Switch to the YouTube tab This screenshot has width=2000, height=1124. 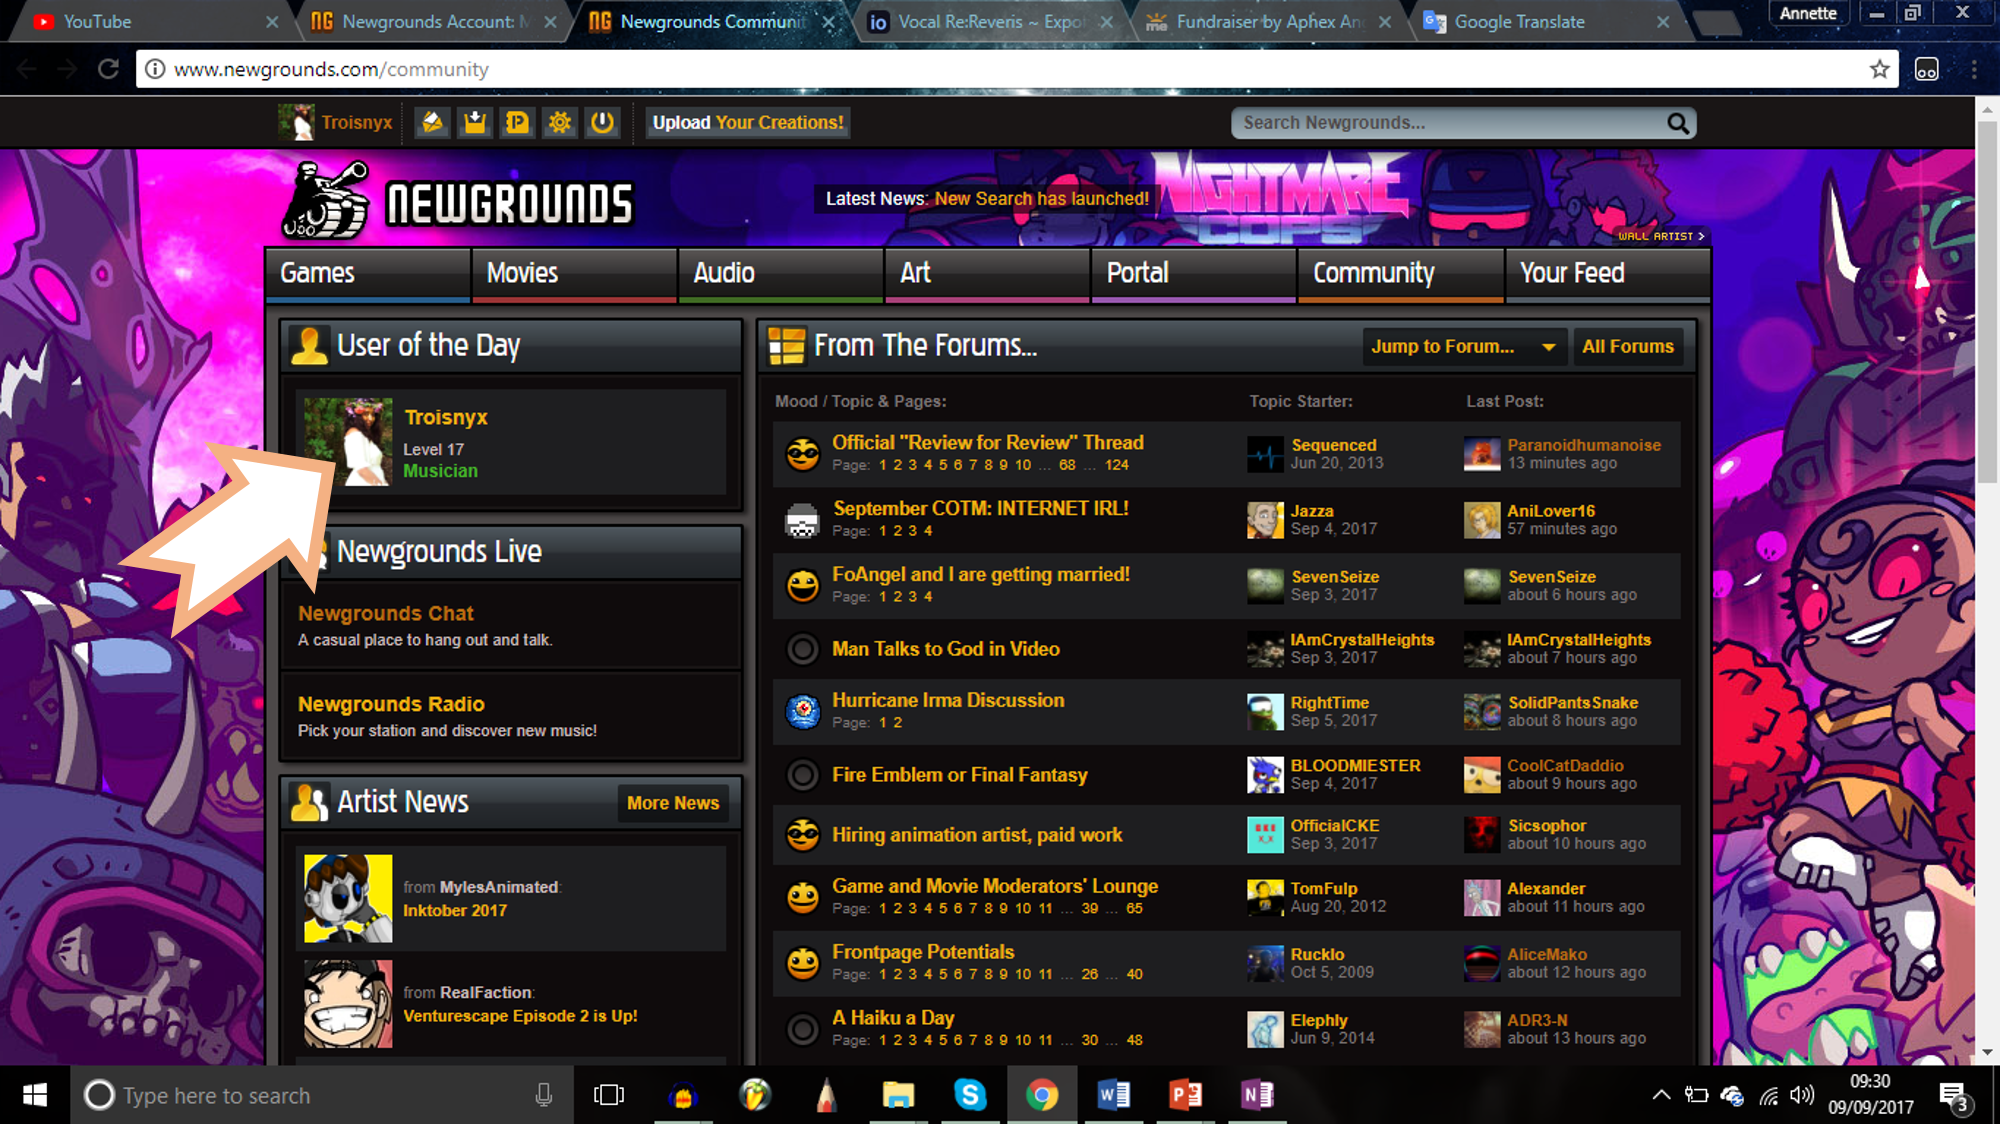150,22
